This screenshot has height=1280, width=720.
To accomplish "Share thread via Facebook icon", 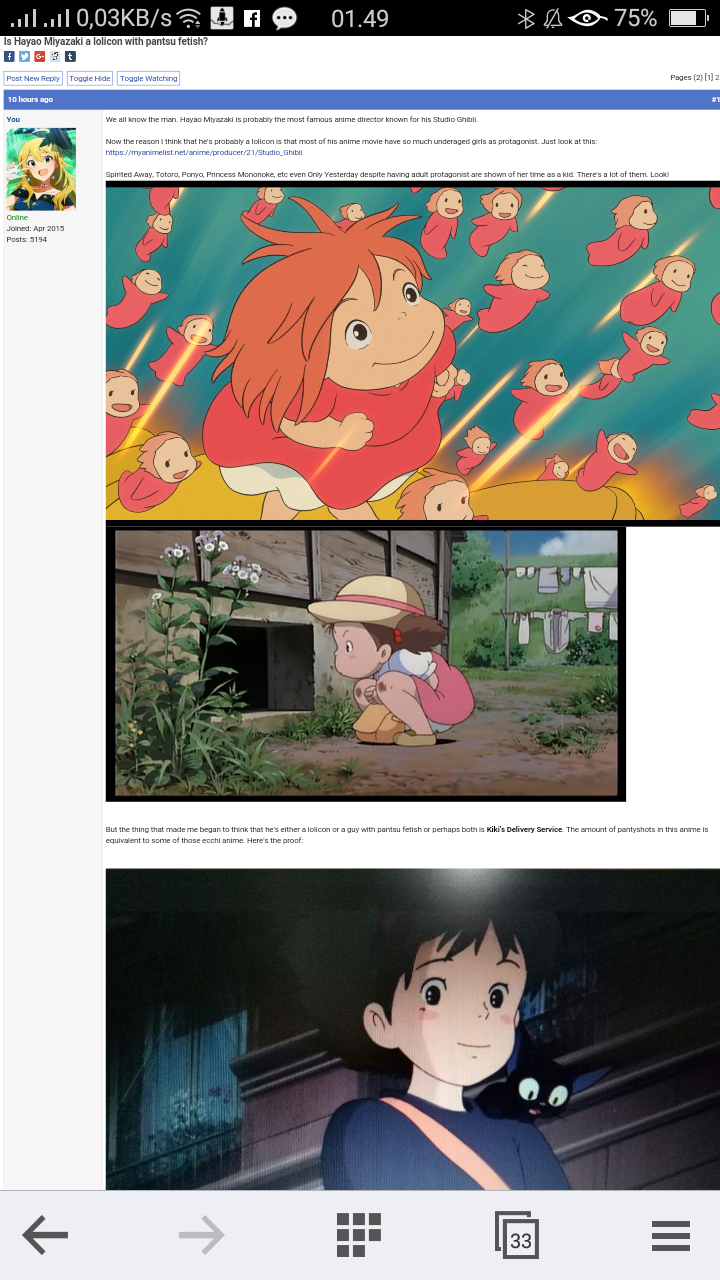I will point(9,56).
